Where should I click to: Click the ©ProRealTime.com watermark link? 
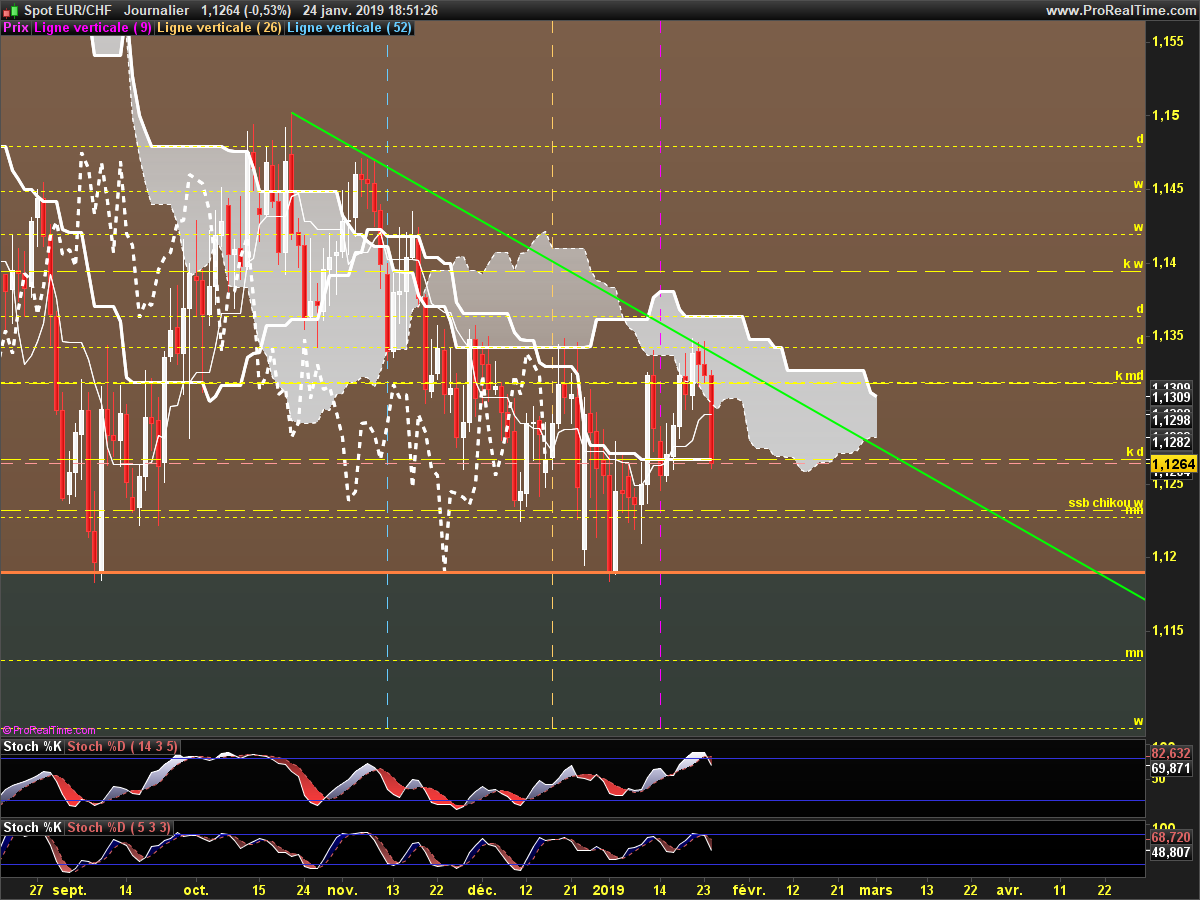click(50, 731)
